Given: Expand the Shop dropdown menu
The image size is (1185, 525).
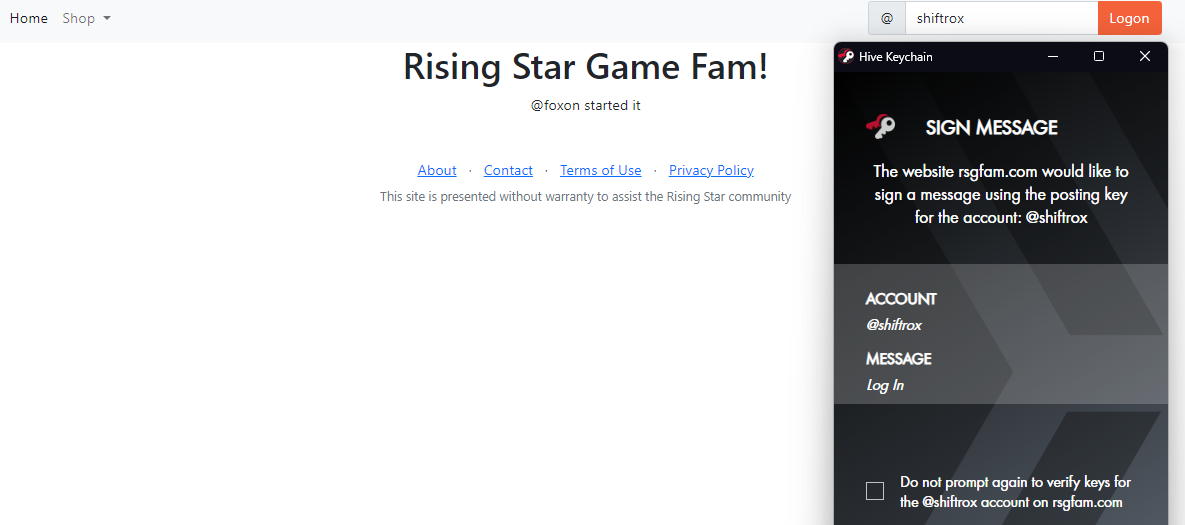Looking at the screenshot, I should pos(86,18).
